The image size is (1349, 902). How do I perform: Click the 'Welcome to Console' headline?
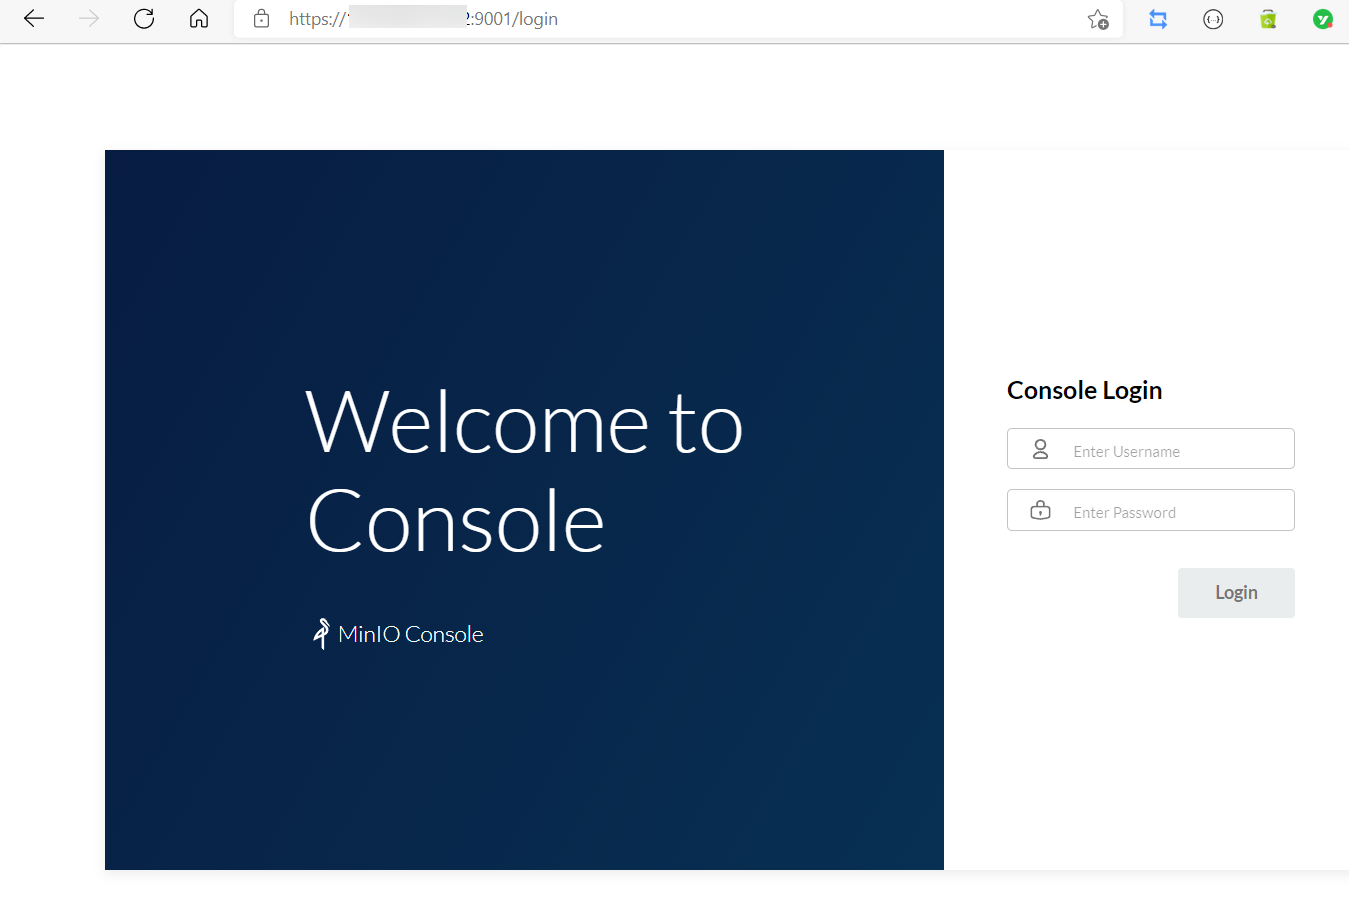pyautogui.click(x=524, y=471)
